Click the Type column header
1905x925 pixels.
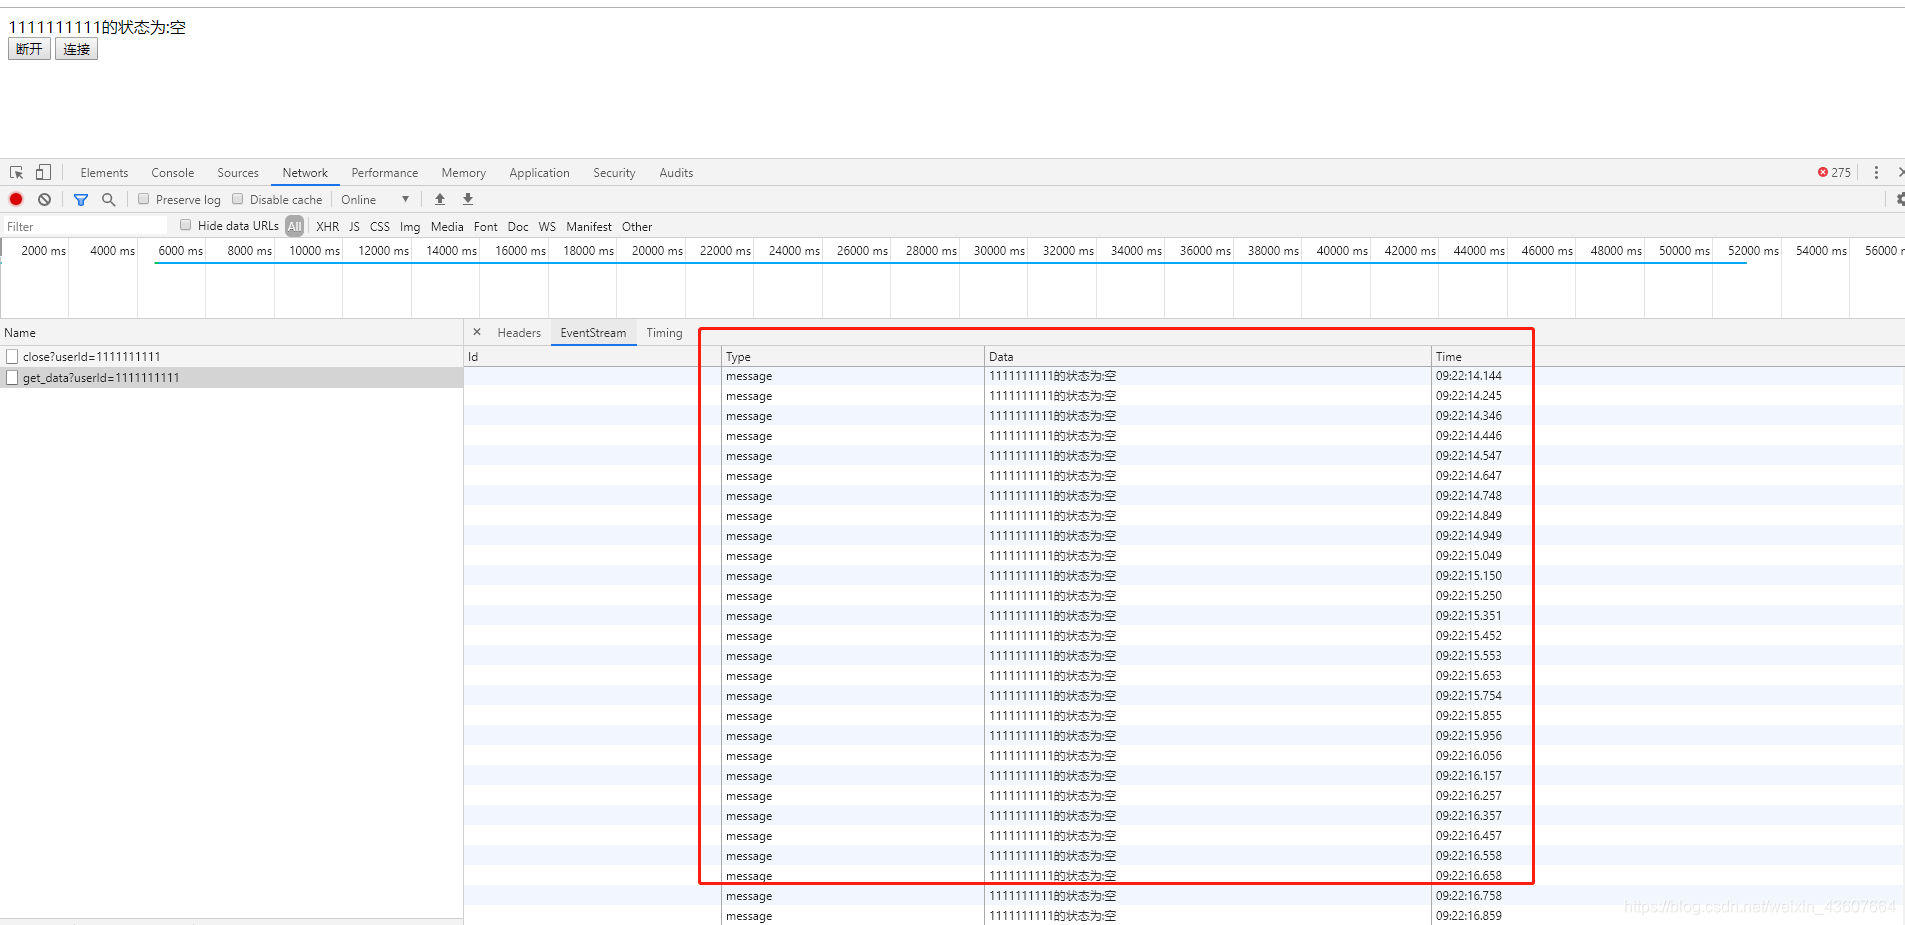(x=852, y=357)
